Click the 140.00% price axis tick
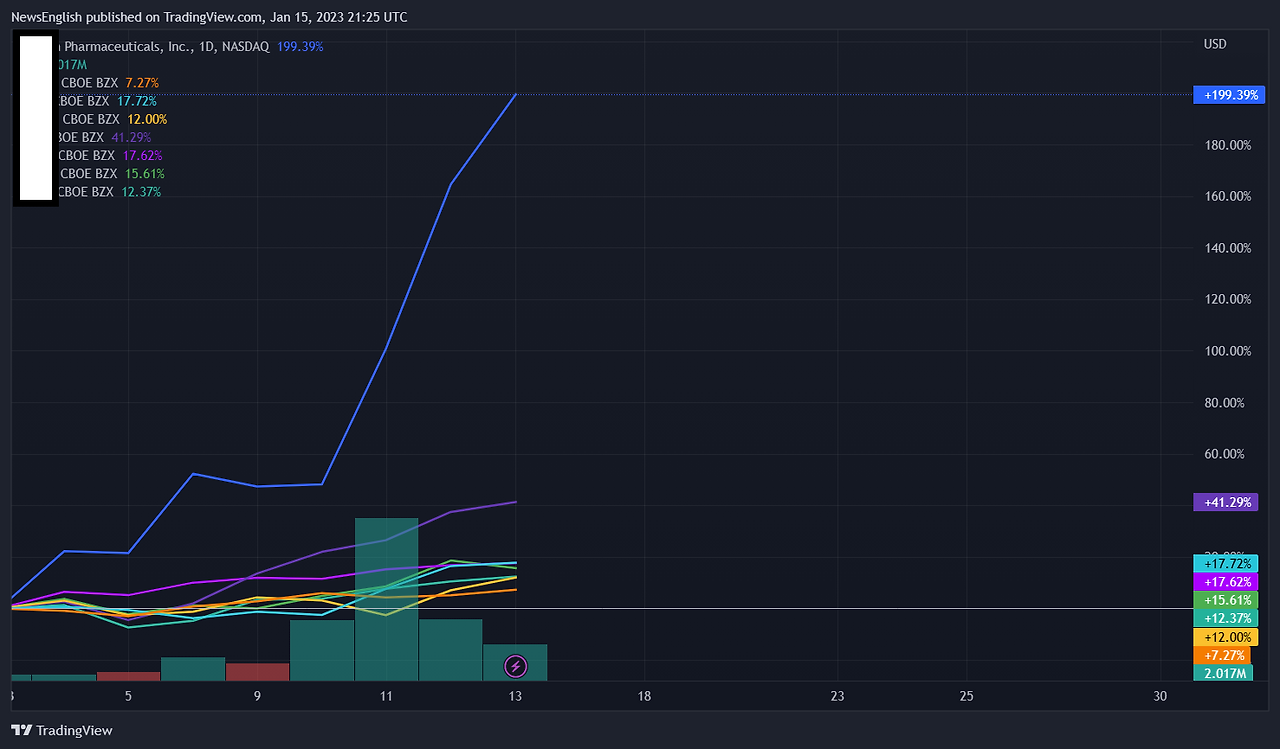 tap(1227, 248)
